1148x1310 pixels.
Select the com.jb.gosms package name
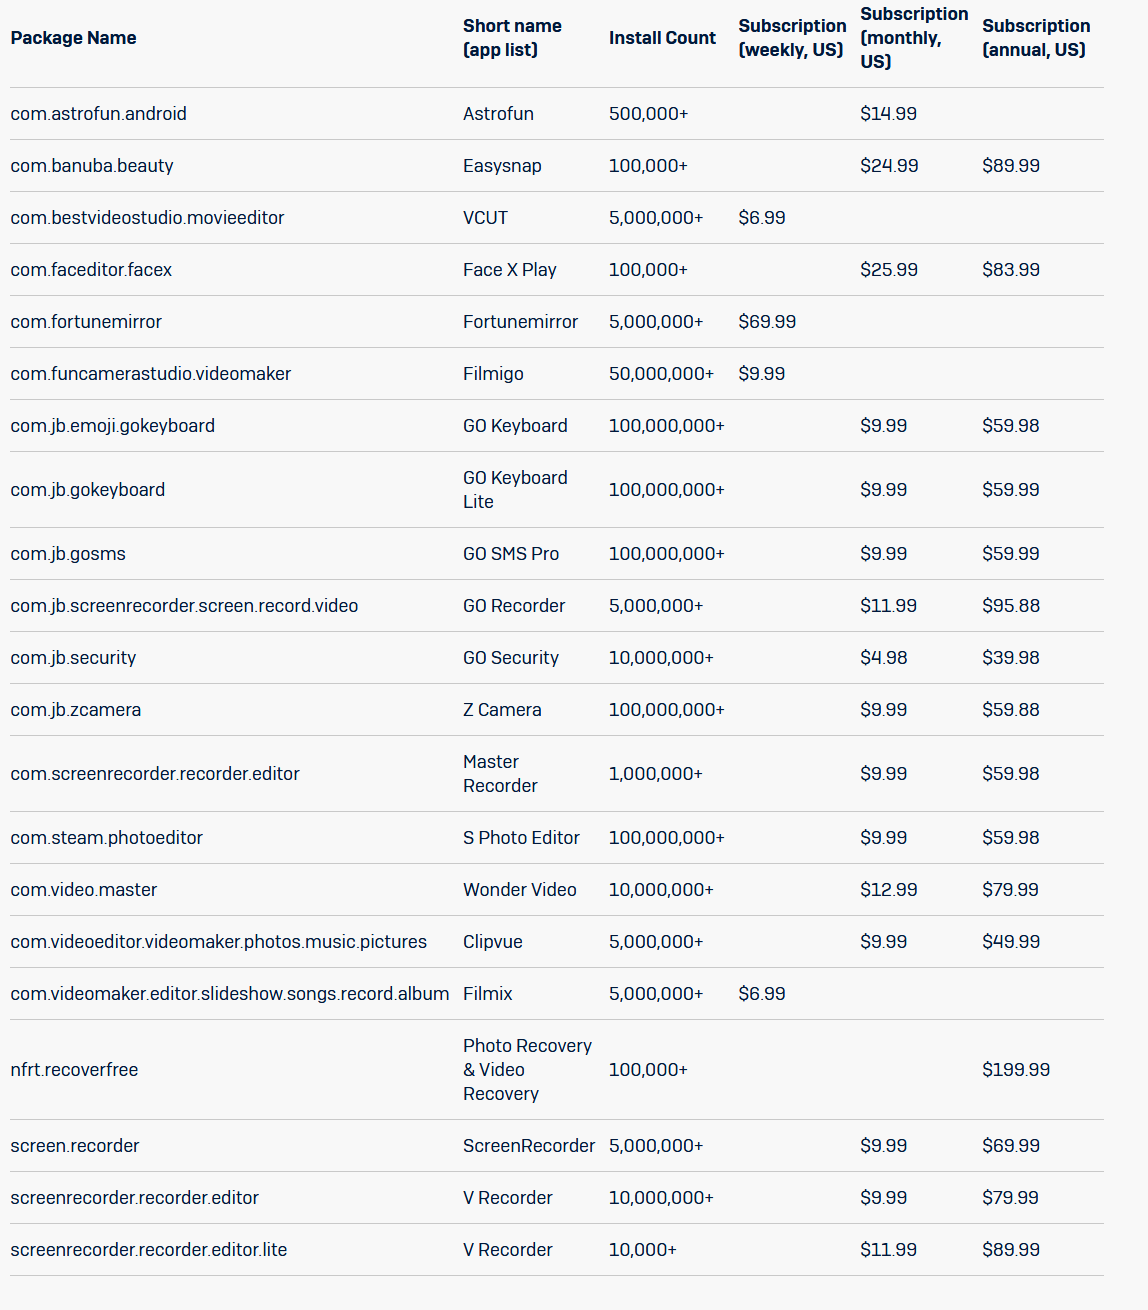coord(68,554)
